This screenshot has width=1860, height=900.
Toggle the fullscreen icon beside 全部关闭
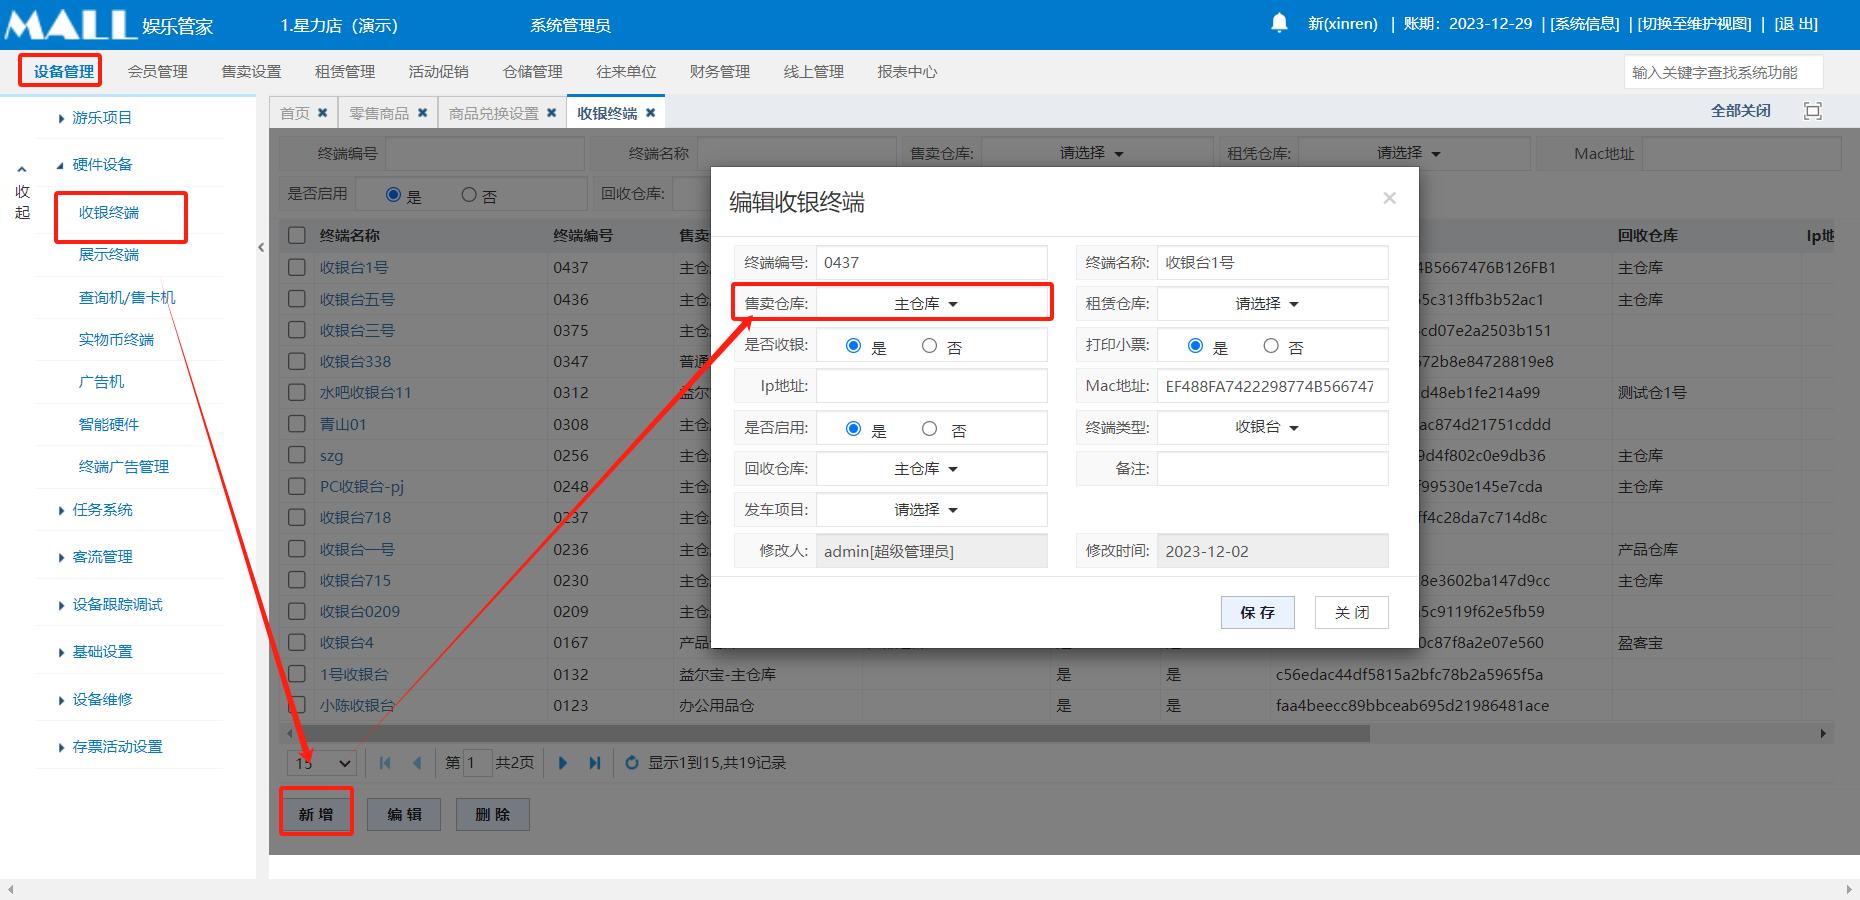click(1813, 111)
